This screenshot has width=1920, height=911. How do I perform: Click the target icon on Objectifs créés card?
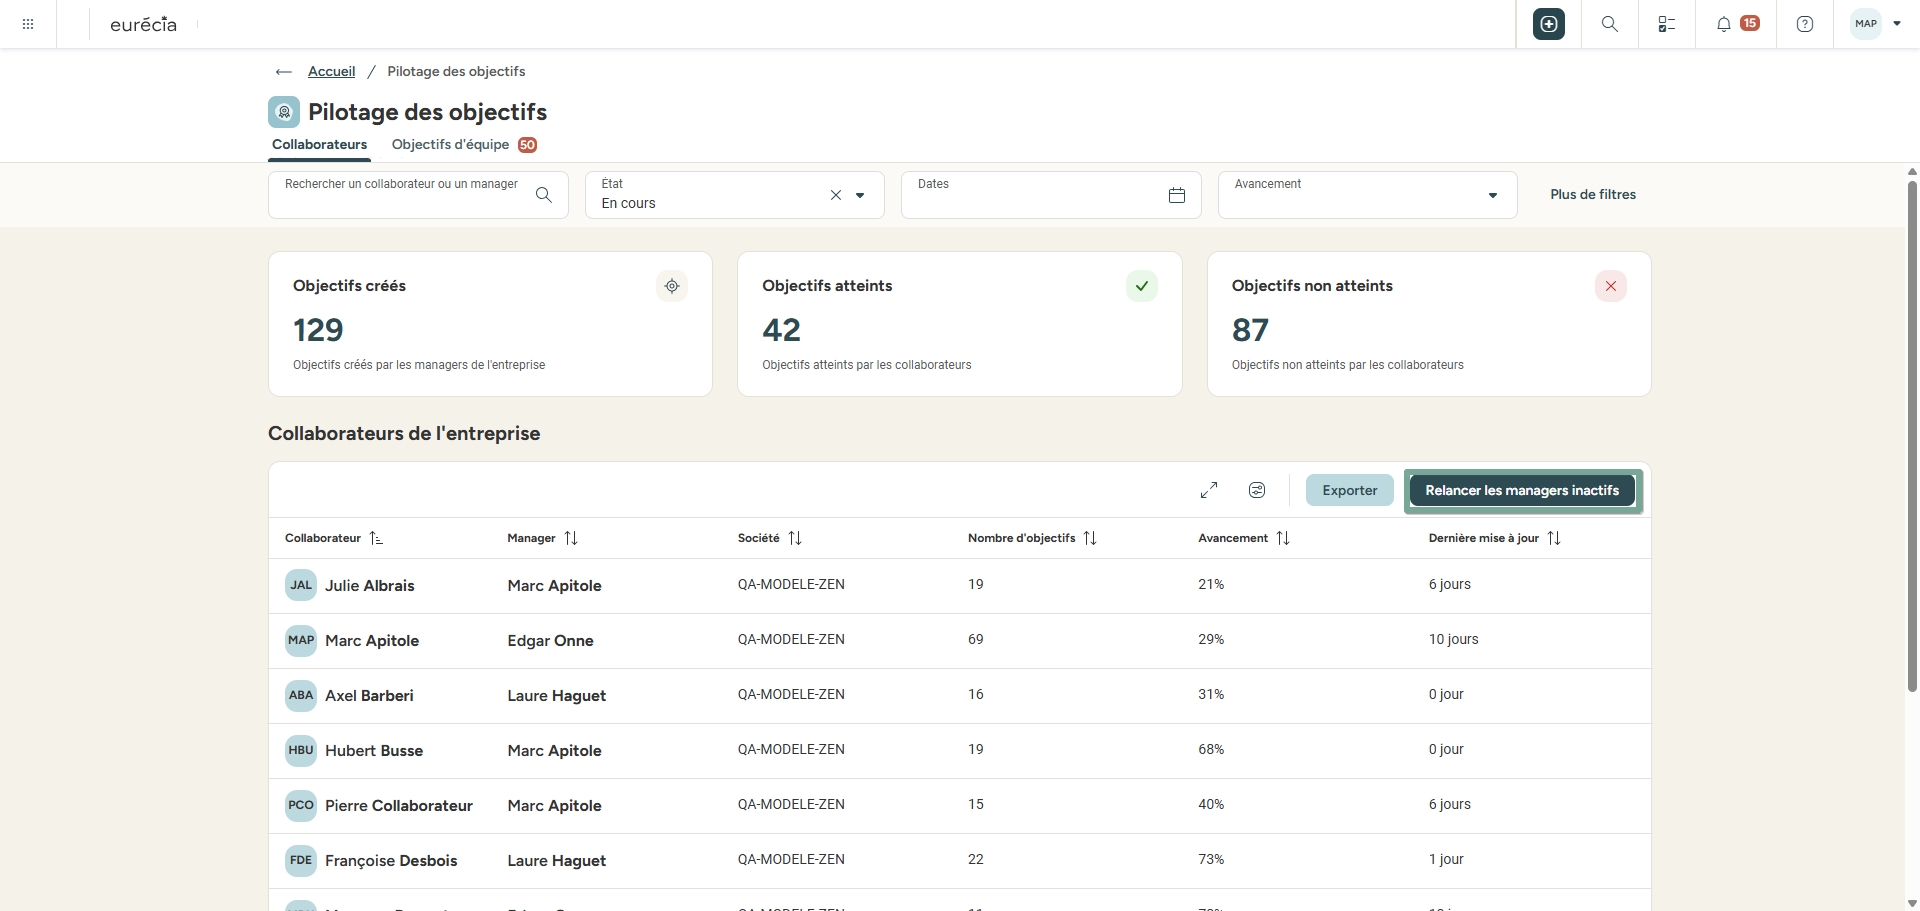click(x=672, y=286)
